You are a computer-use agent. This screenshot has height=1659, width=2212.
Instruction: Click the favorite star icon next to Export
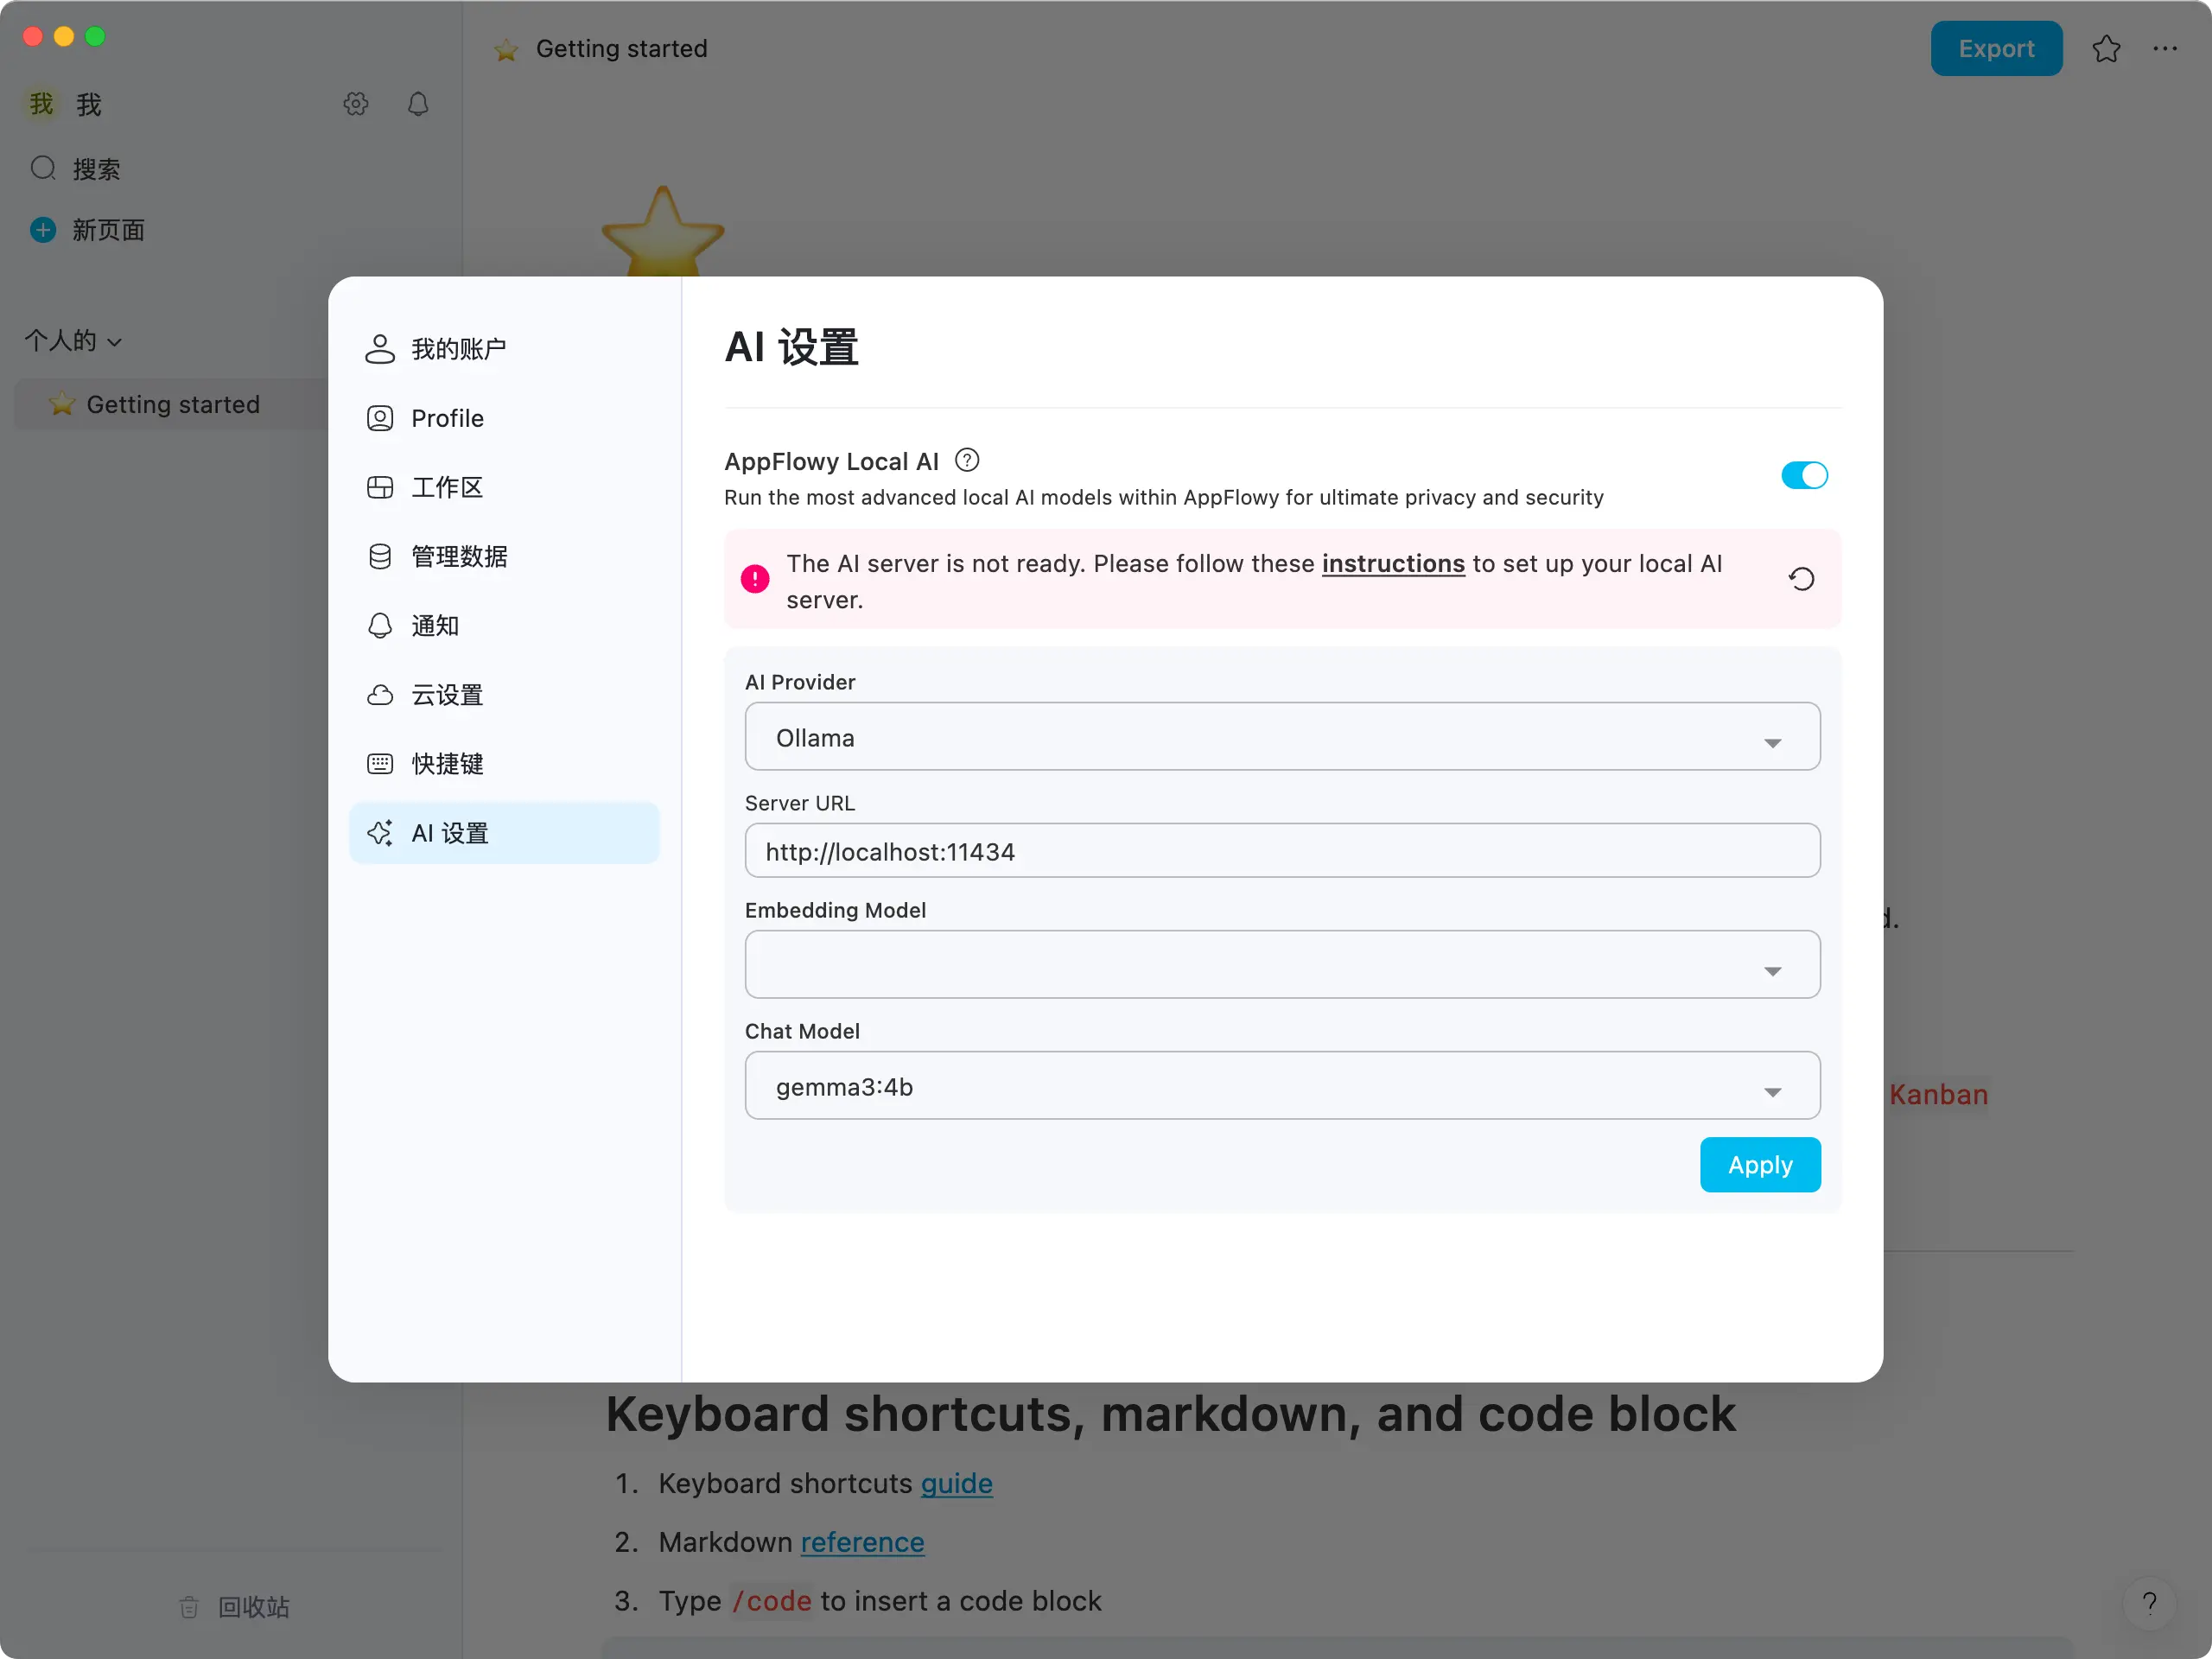point(2106,49)
